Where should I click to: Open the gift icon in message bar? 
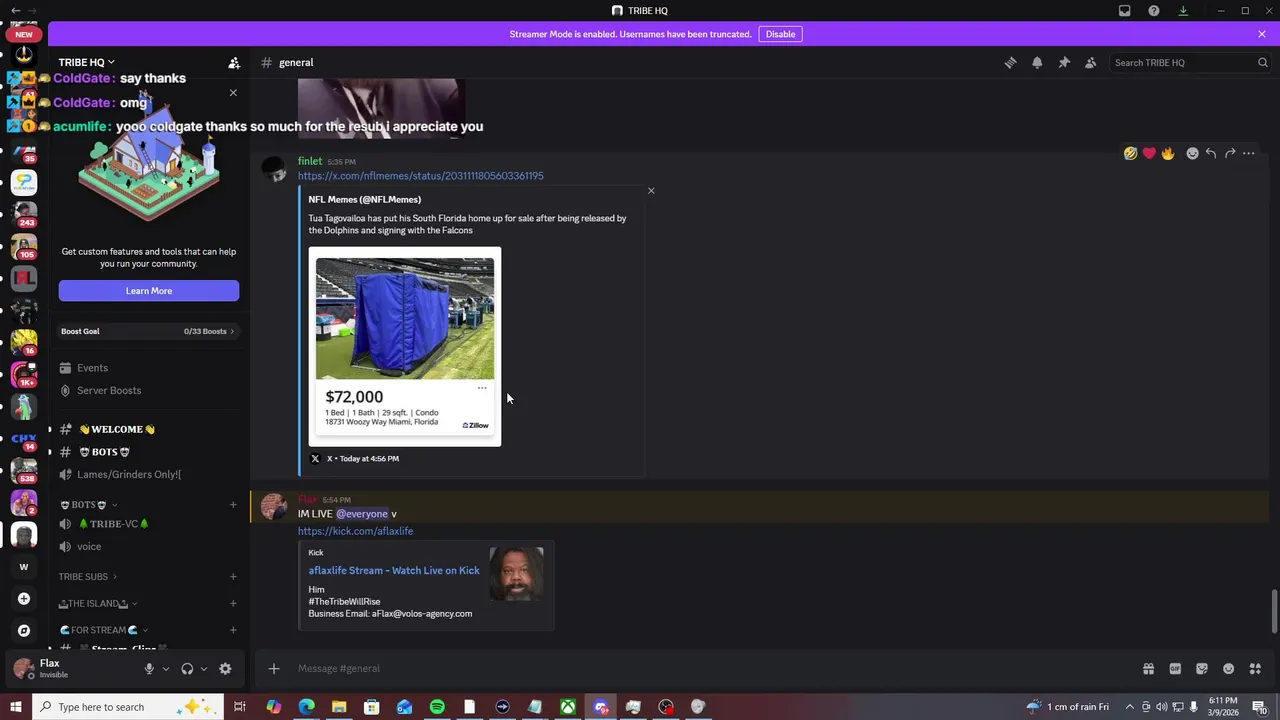pyautogui.click(x=1148, y=669)
